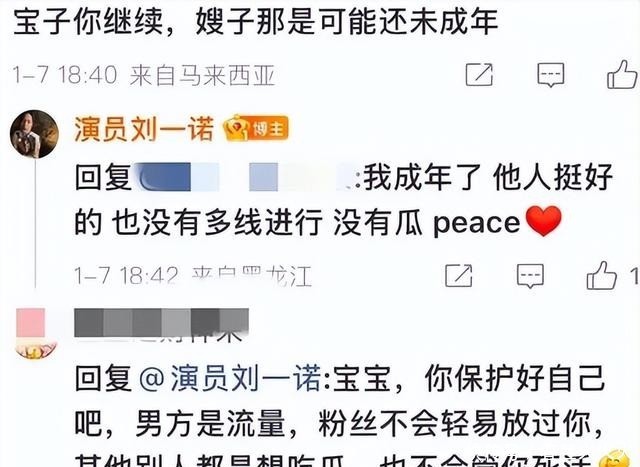Like 演员刘一诺's reply with thumbs-up

(602, 275)
